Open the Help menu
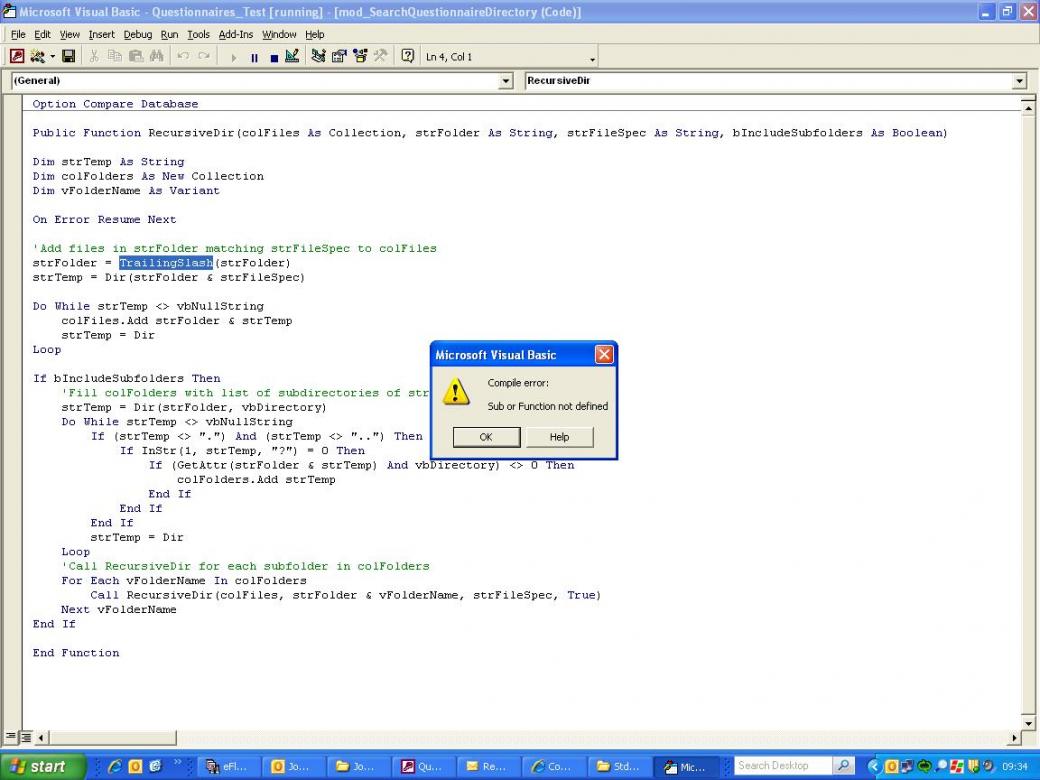This screenshot has width=1040, height=780. (314, 34)
